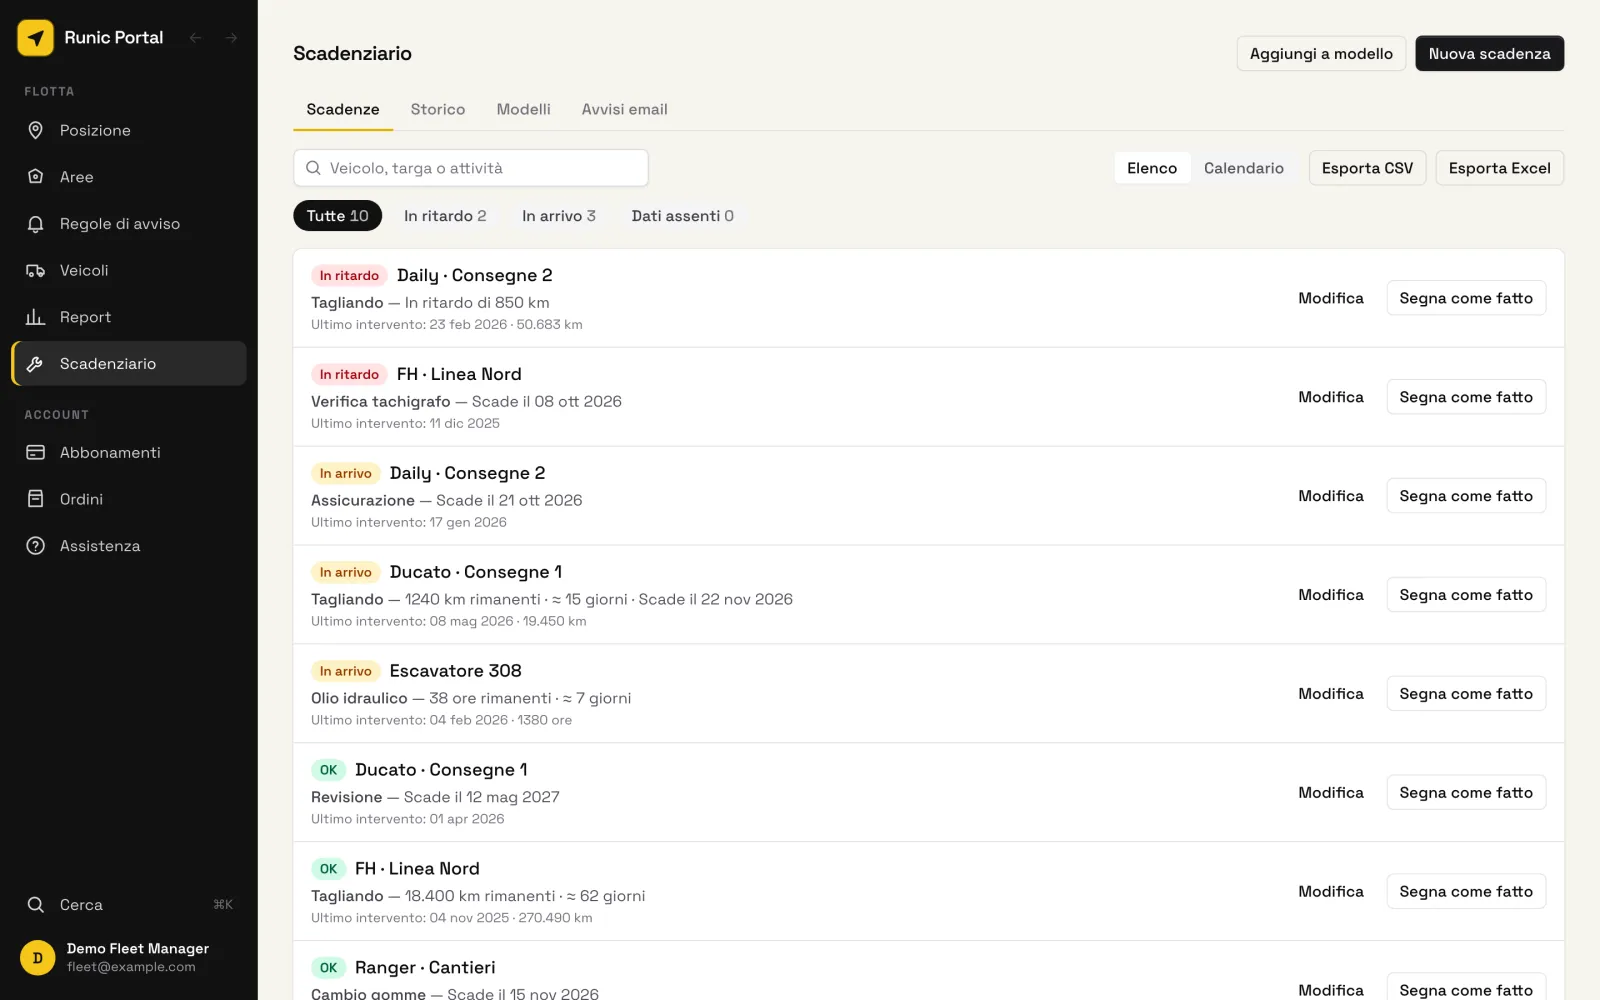Screen dimensions: 1600x1000
Task: Click Esporta Excel button
Action: point(1499,168)
